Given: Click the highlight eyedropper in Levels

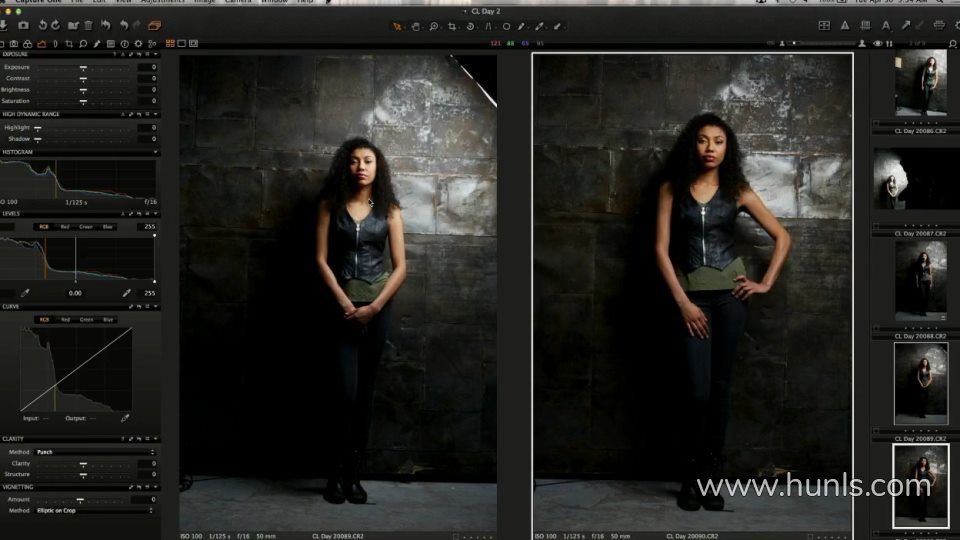Looking at the screenshot, I should 126,293.
